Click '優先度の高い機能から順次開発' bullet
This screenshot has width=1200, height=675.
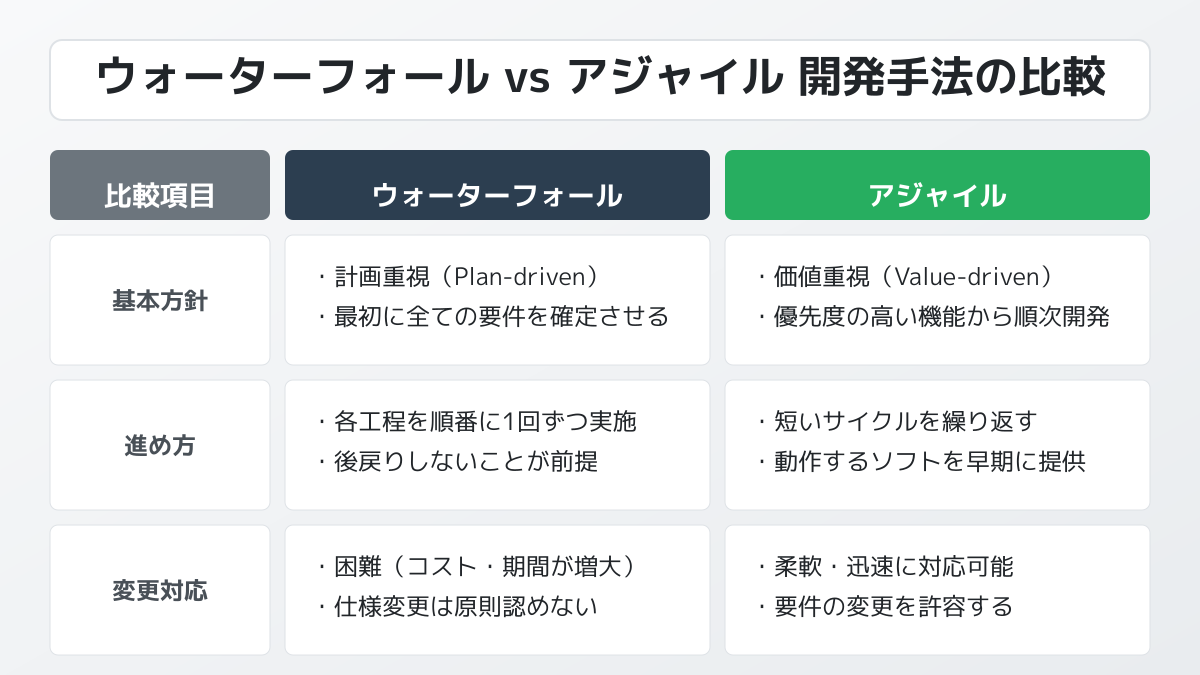(941, 318)
